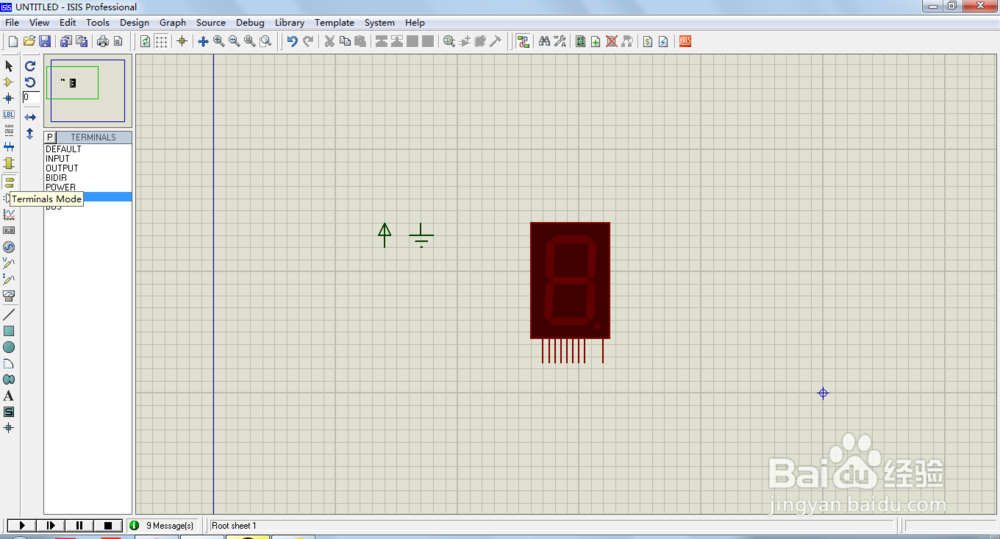Stop the simulation

108,526
